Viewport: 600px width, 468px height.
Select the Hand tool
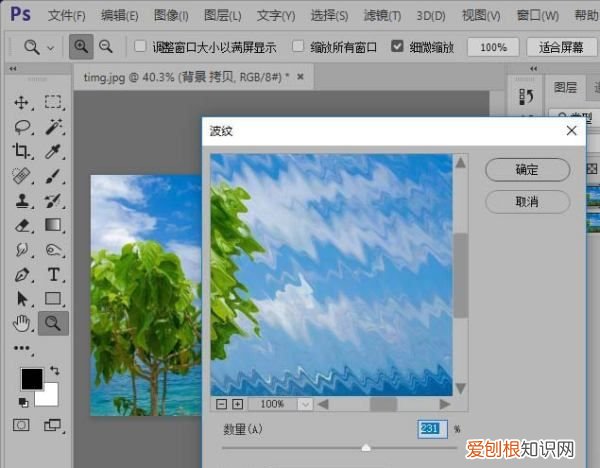click(x=22, y=323)
